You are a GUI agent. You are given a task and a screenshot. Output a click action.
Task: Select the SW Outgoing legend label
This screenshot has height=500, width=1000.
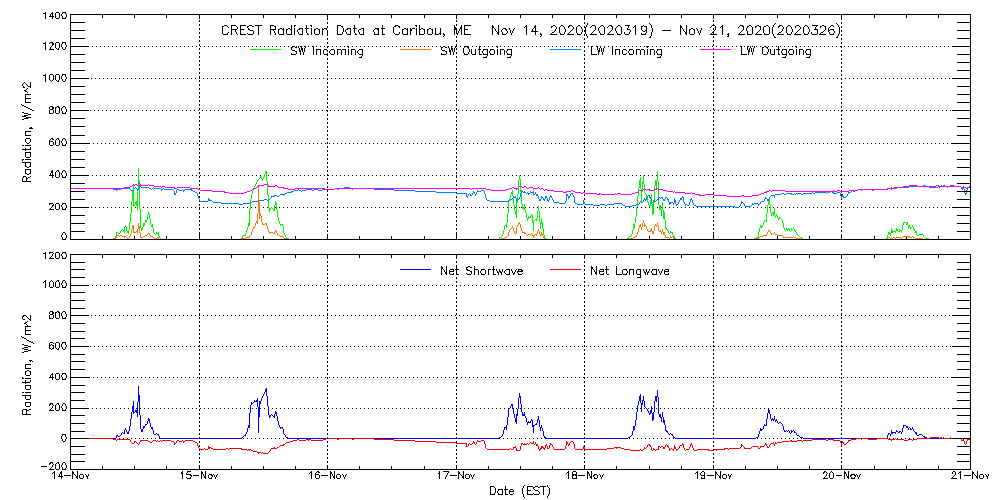[476, 52]
